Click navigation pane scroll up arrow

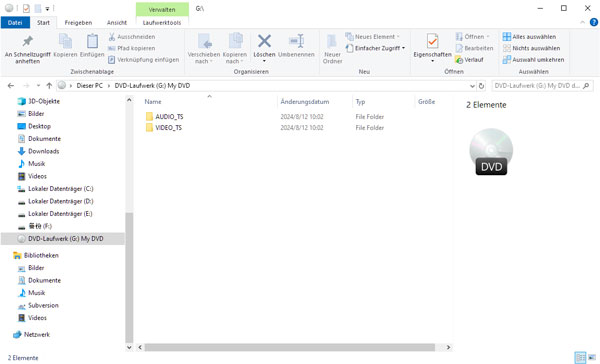pos(129,100)
